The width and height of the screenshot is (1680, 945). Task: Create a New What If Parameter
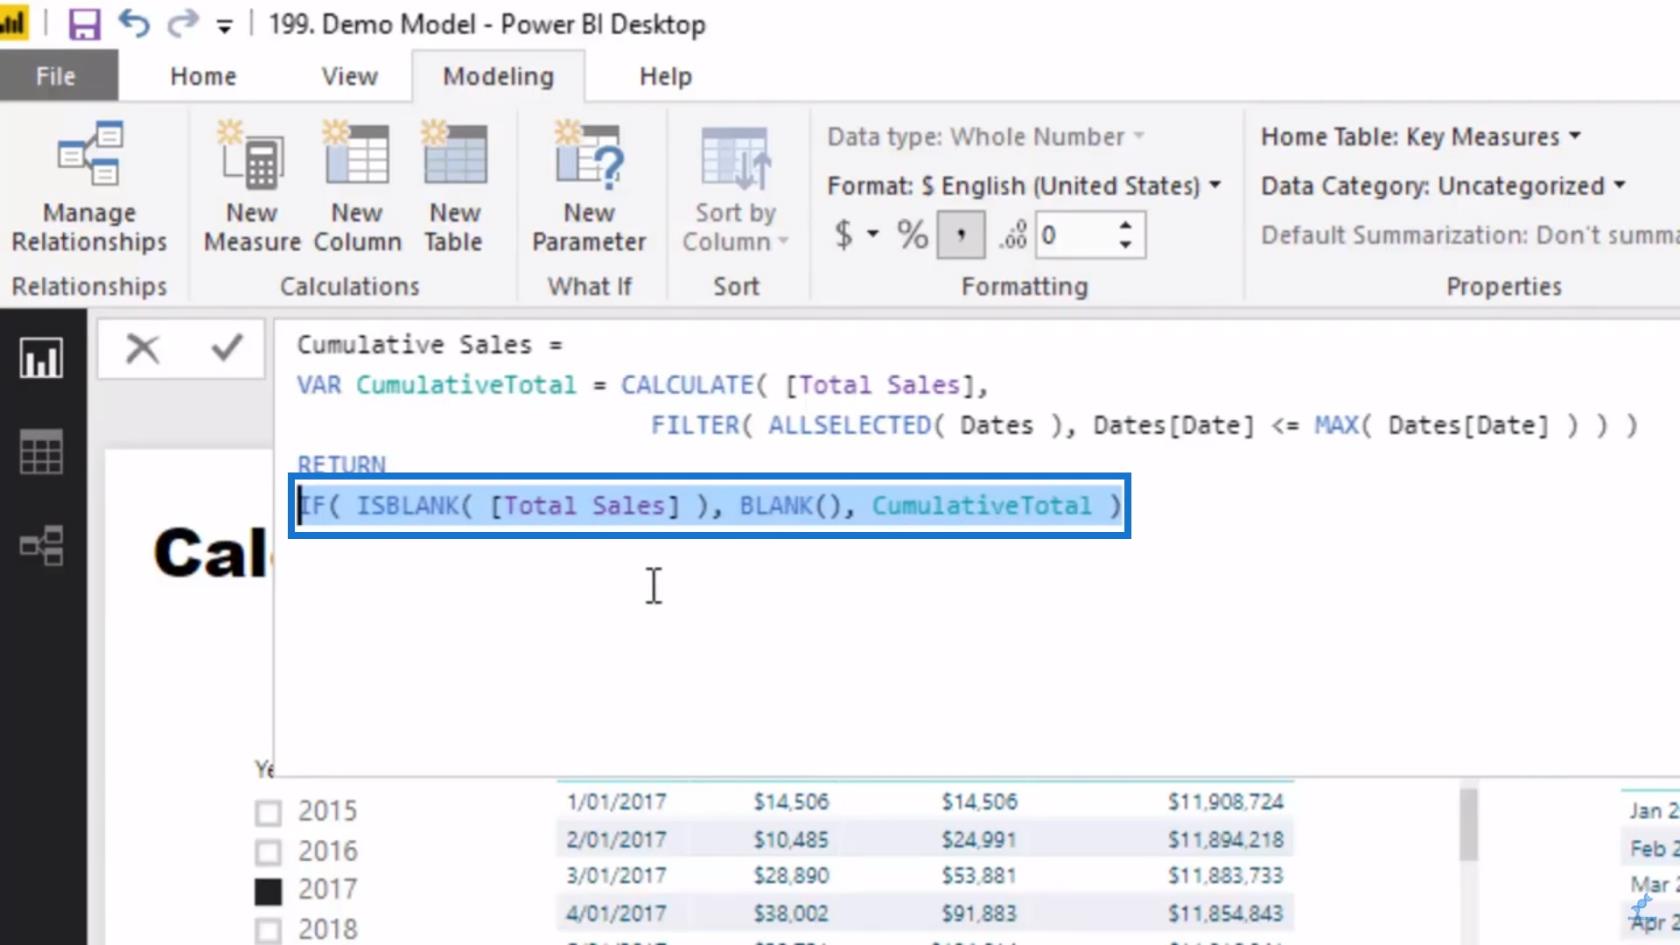tap(589, 187)
